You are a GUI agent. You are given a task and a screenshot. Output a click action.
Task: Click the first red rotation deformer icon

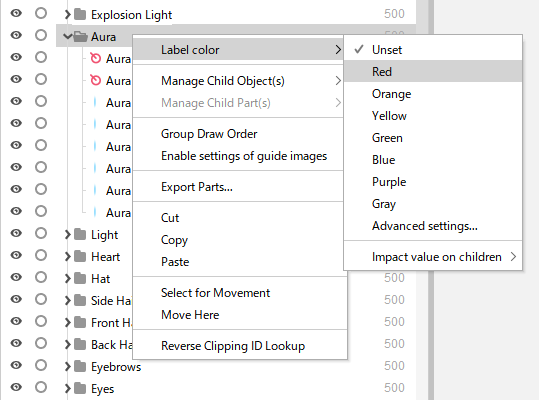point(95,58)
